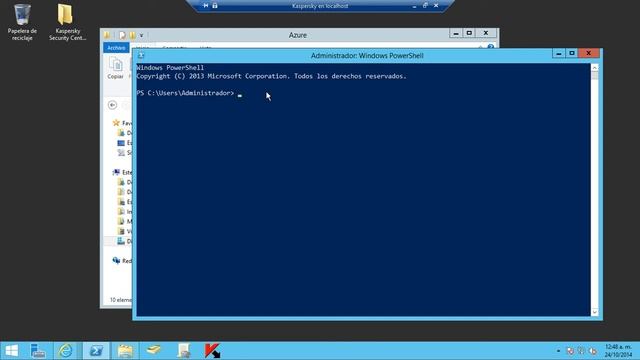Click the properties quick-access icon in Azure window
Screen dimensions: 640x360
click(x=122, y=35)
